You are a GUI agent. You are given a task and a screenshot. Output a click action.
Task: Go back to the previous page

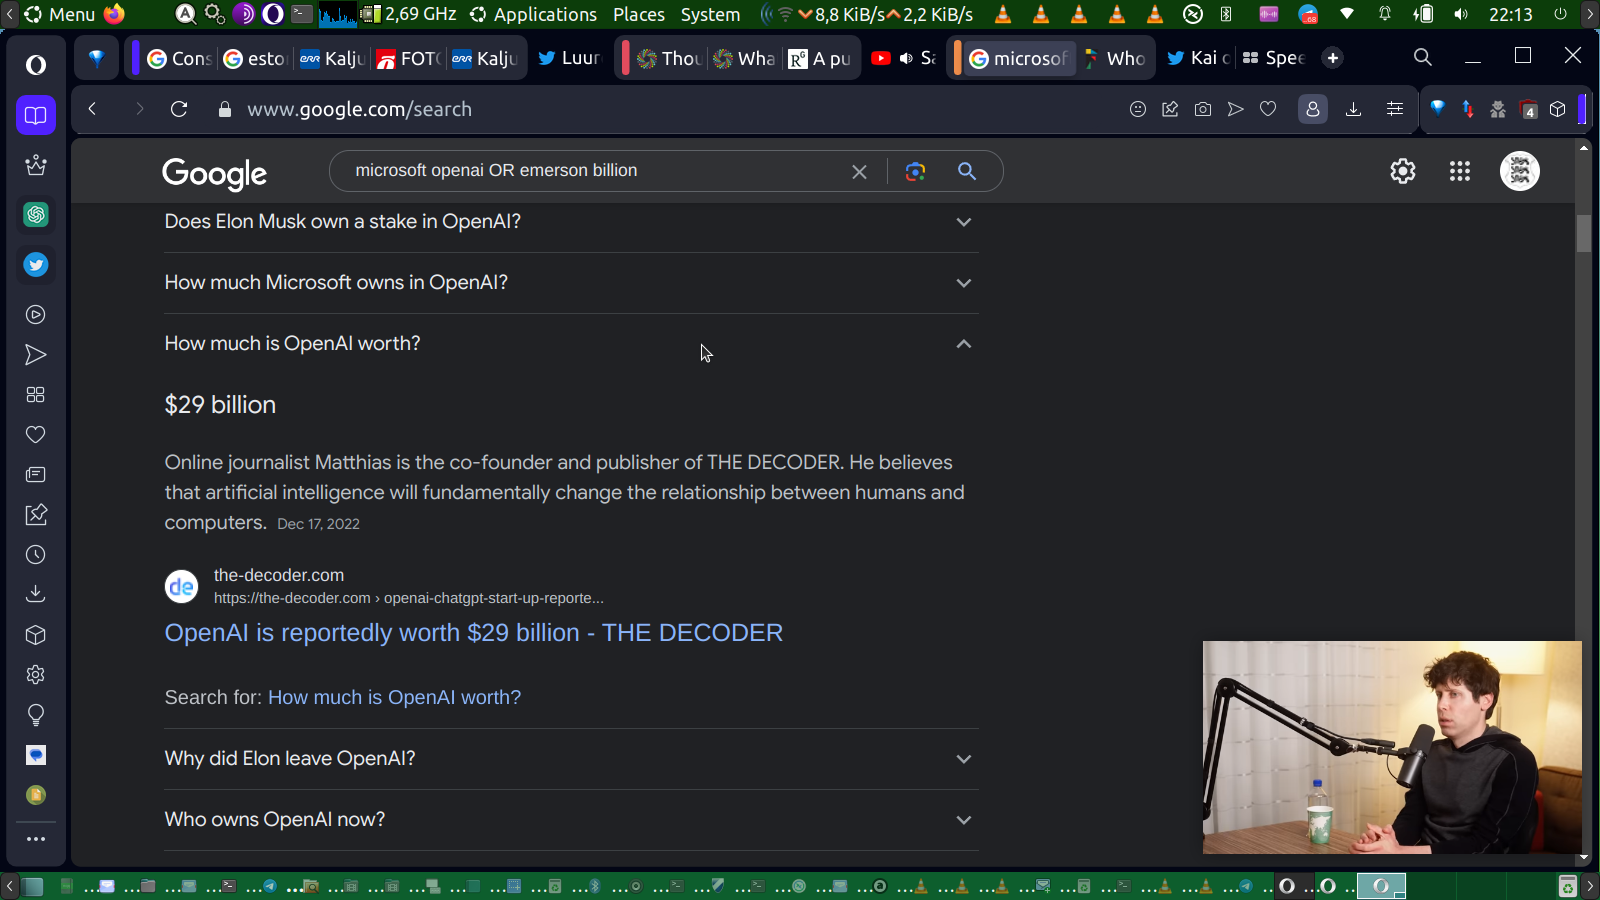tap(92, 109)
